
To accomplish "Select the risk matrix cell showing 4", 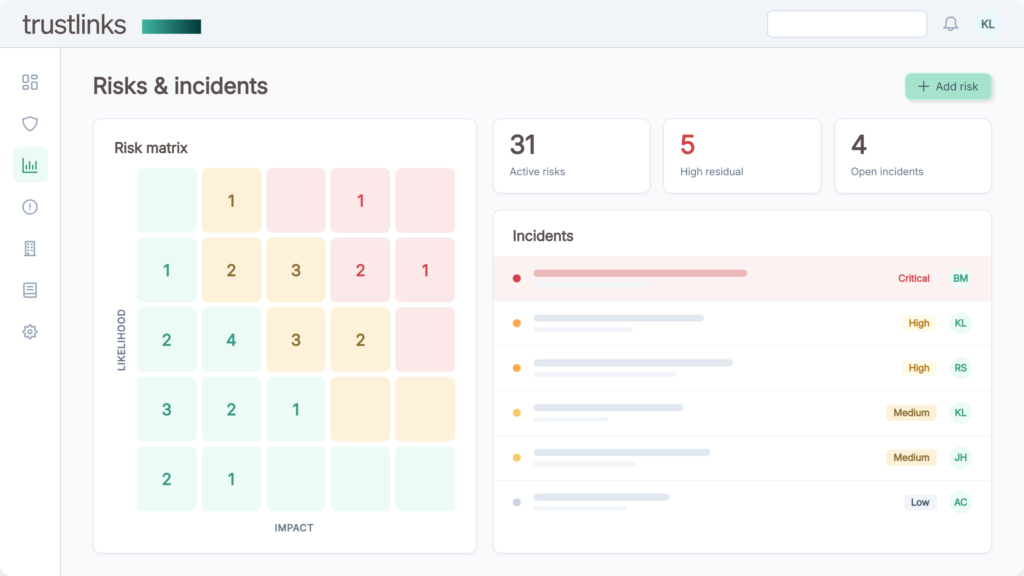I will click(x=231, y=340).
